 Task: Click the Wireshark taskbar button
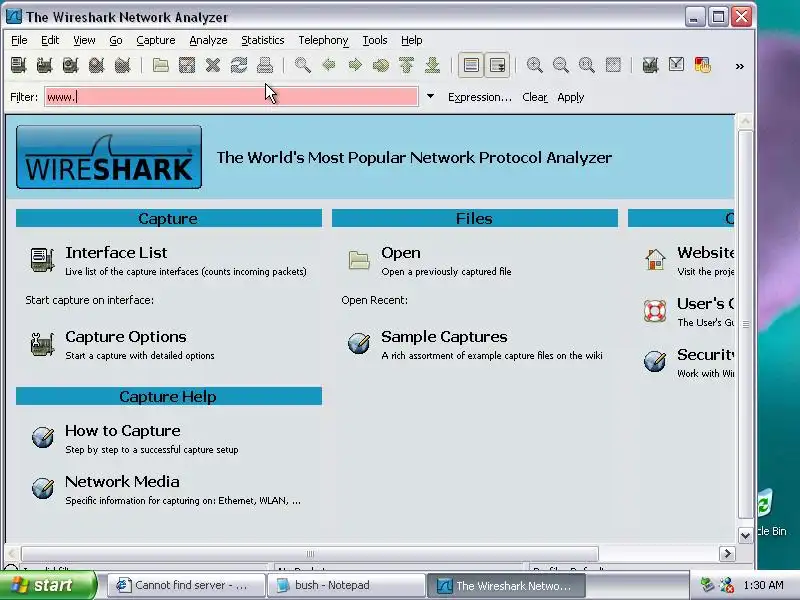[506, 585]
